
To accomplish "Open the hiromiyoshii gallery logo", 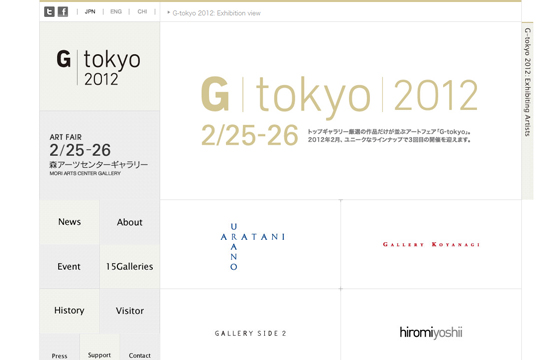I will pos(431,332).
